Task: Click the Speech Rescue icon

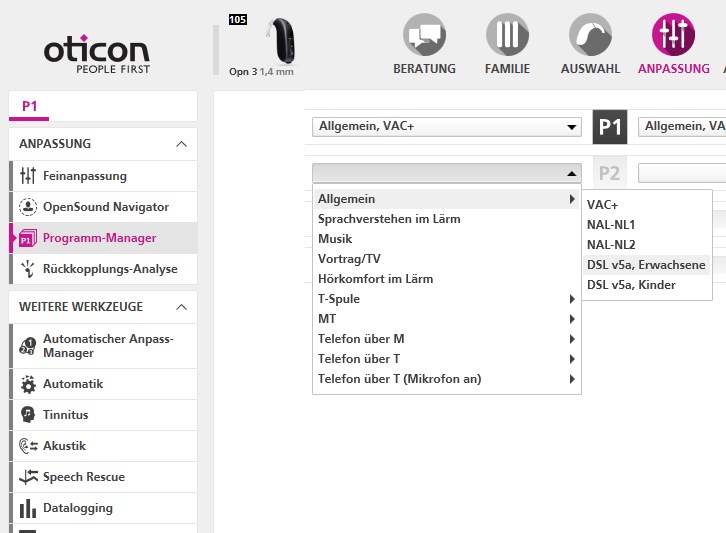Action: (x=28, y=477)
